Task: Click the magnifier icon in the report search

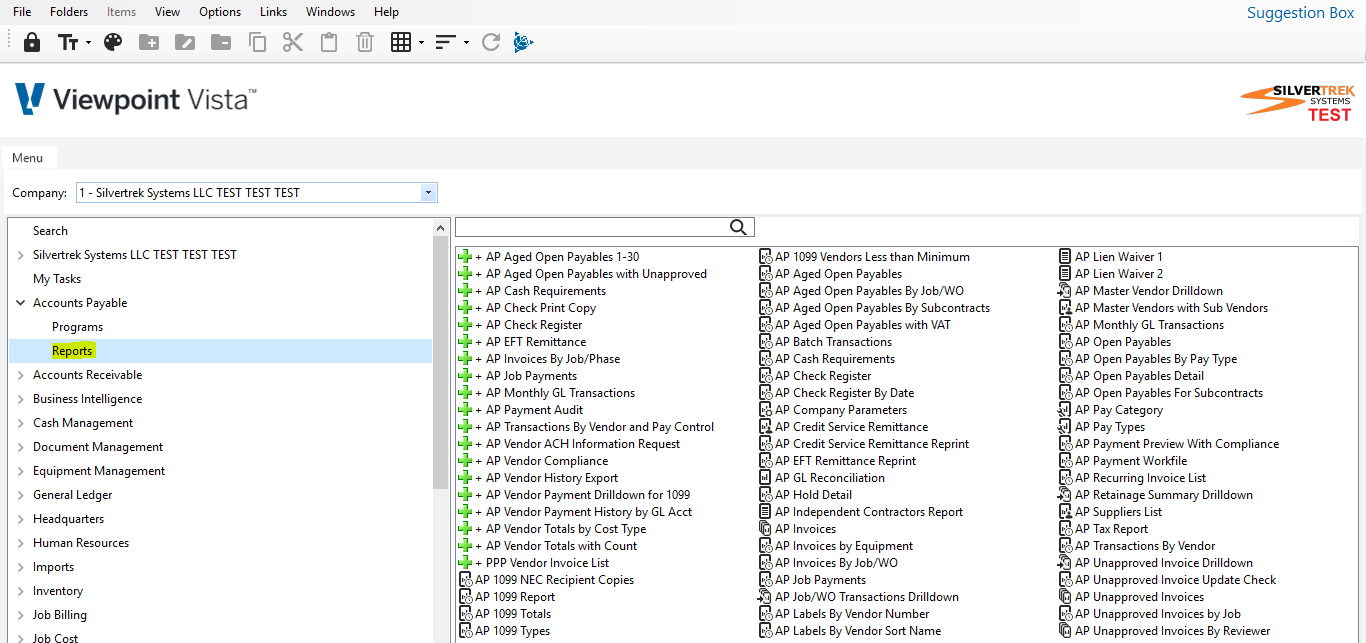Action: coord(738,227)
